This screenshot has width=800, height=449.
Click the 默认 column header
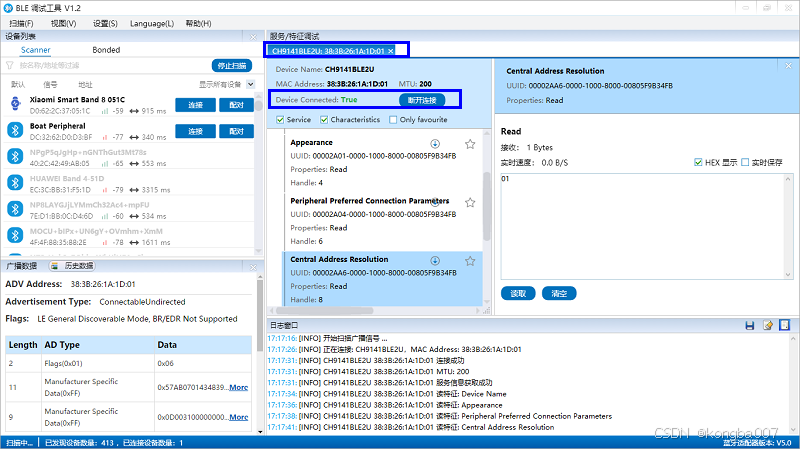[x=18, y=84]
